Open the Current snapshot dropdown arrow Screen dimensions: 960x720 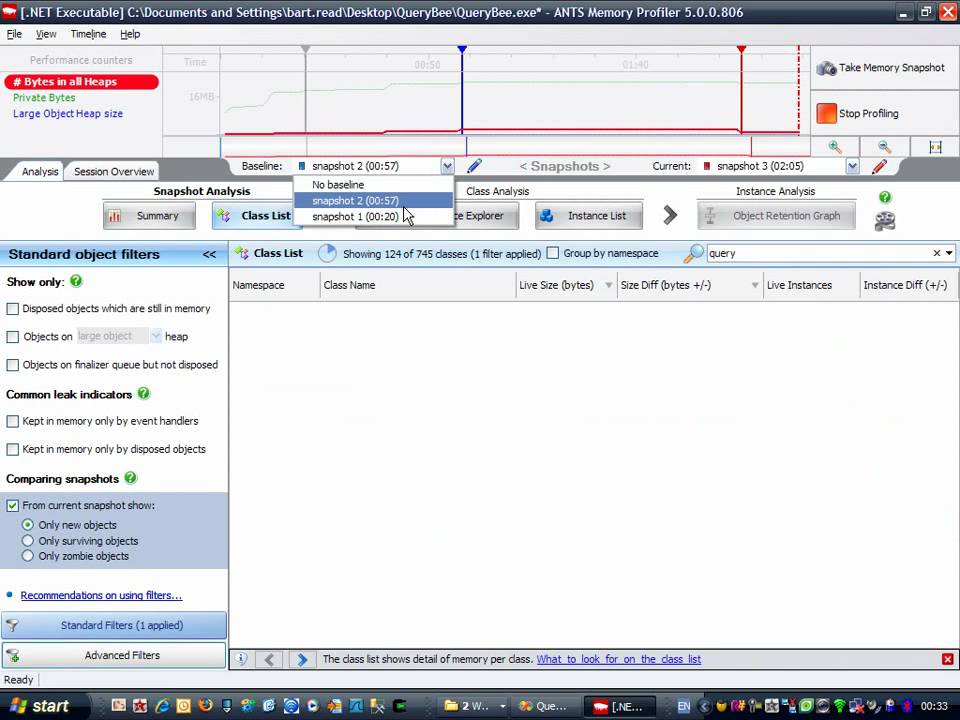coord(852,166)
